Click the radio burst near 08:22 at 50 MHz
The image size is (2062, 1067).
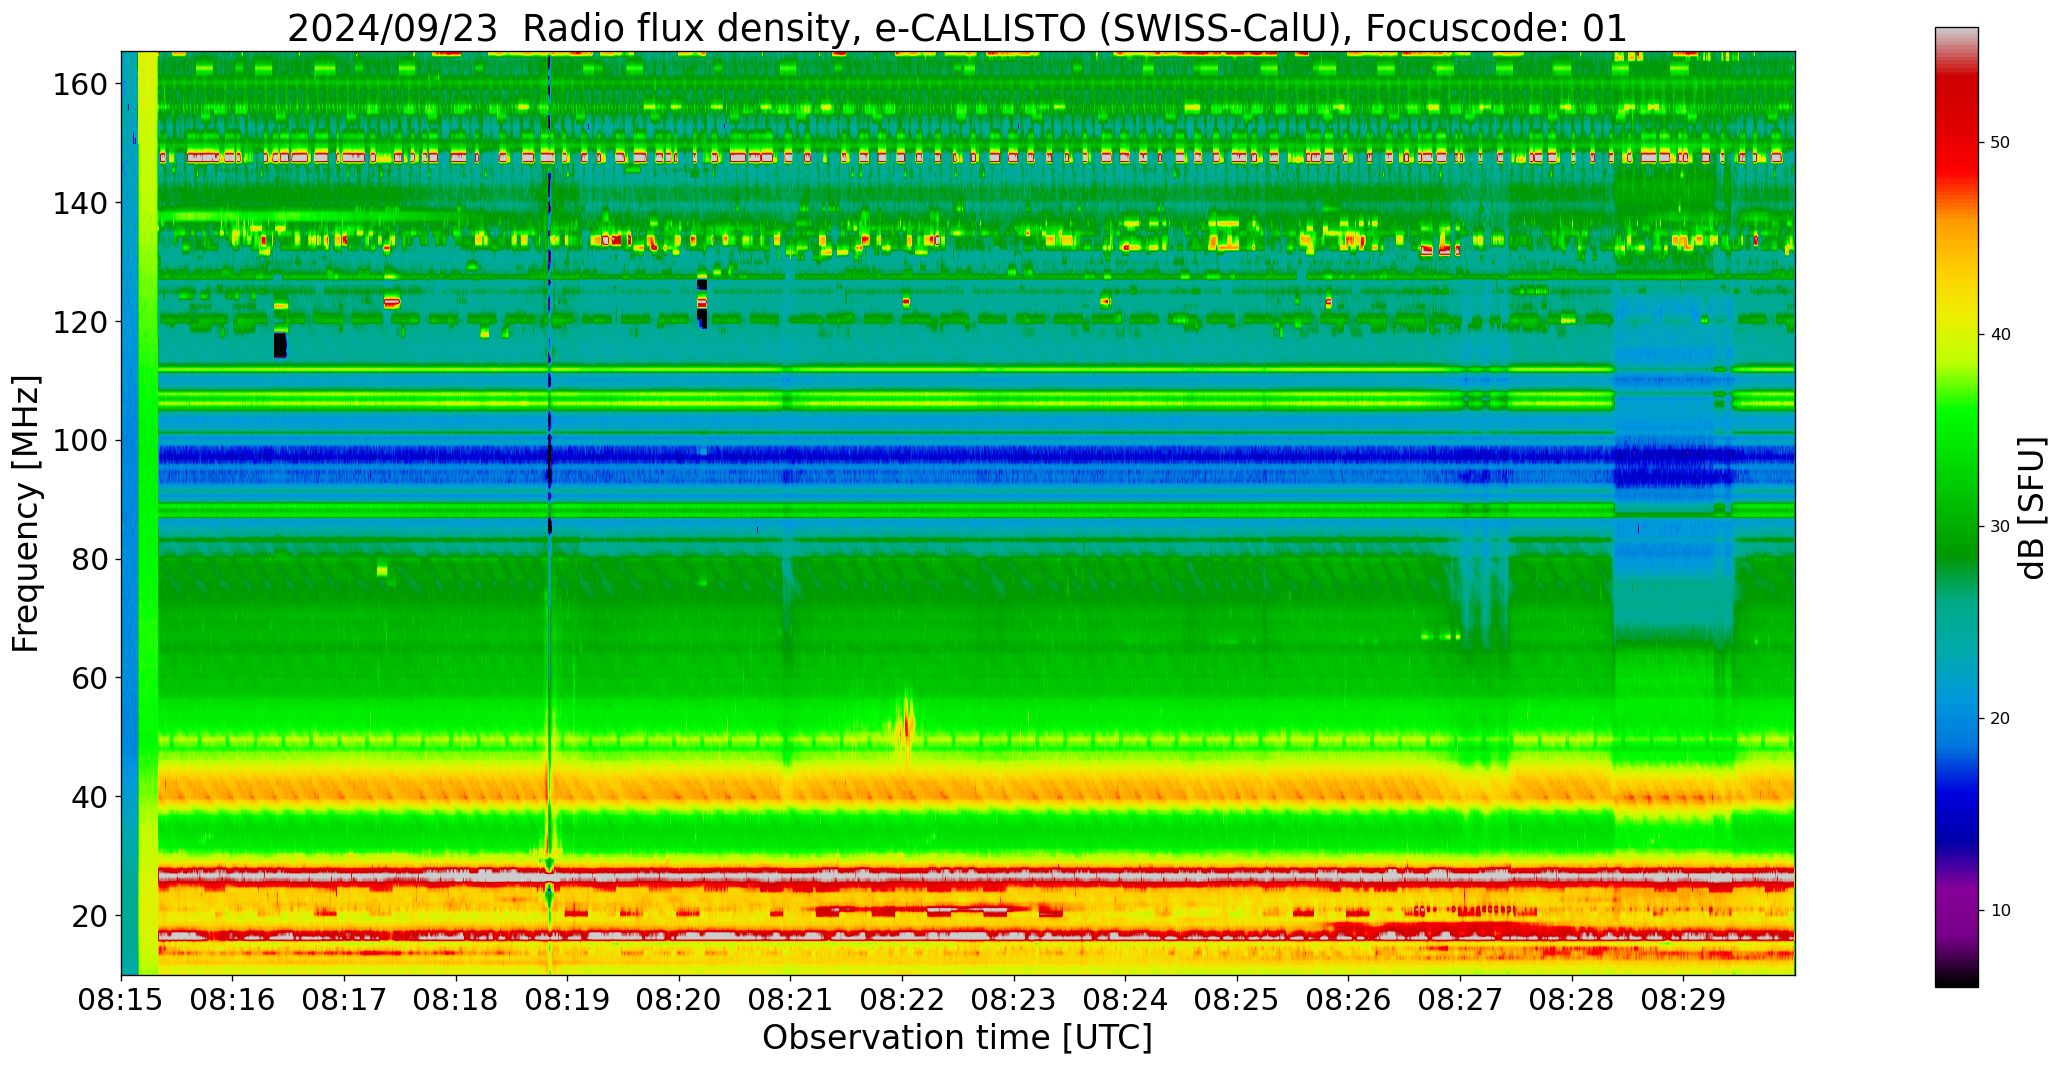click(x=905, y=725)
